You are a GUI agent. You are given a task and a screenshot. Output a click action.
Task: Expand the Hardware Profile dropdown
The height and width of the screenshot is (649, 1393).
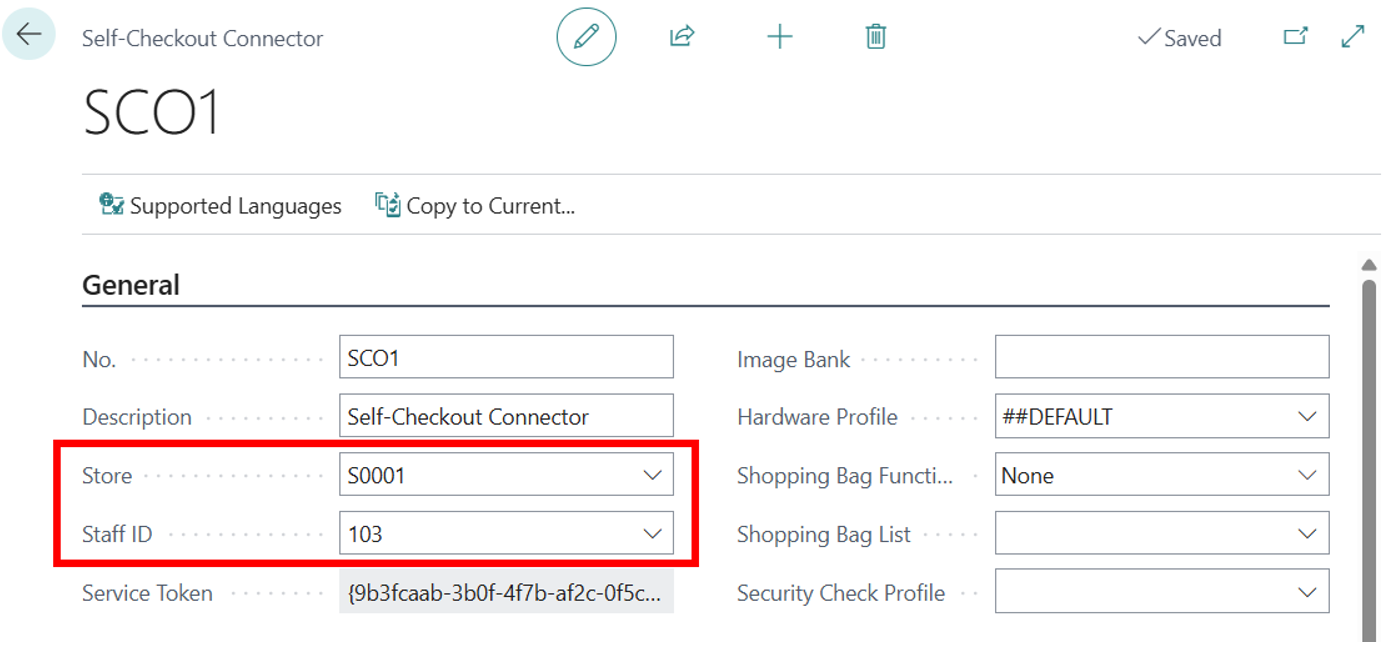pos(1307,416)
